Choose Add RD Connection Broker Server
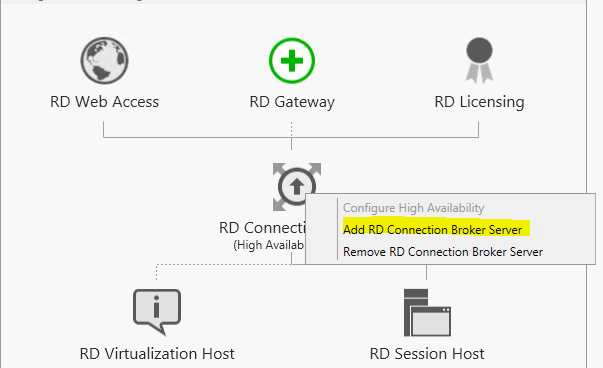 (x=433, y=230)
